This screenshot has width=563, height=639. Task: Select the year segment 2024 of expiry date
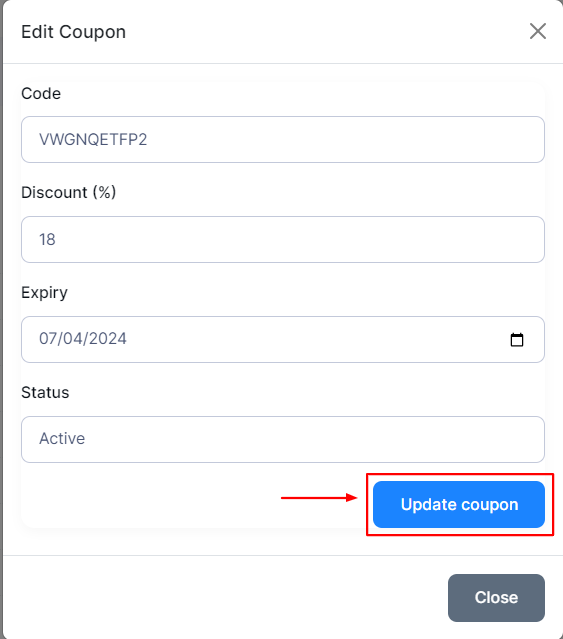108,339
